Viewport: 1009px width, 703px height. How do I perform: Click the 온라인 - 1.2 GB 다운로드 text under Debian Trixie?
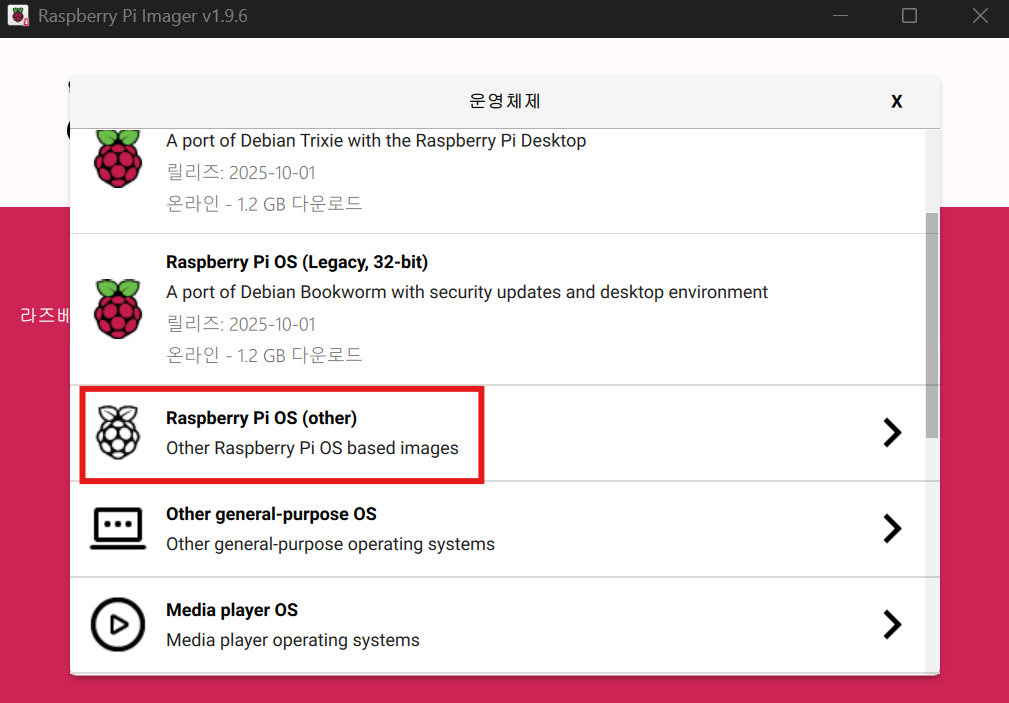pyautogui.click(x=264, y=204)
